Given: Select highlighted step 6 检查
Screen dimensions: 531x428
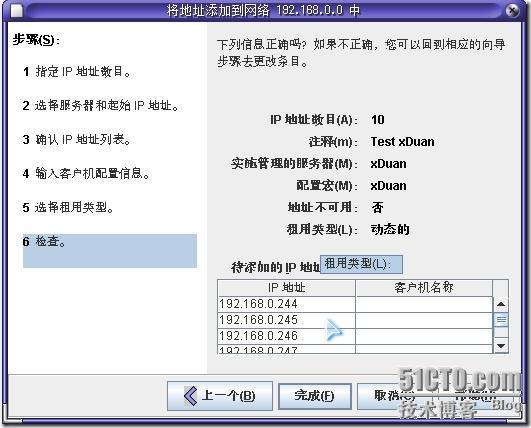Looking at the screenshot, I should pyautogui.click(x=110, y=251).
